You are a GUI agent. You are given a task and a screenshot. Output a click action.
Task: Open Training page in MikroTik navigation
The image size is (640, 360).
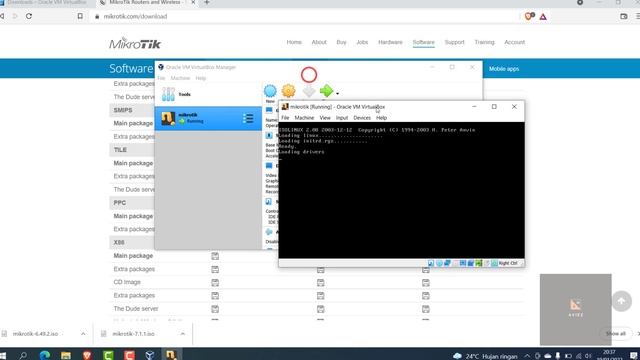click(484, 42)
